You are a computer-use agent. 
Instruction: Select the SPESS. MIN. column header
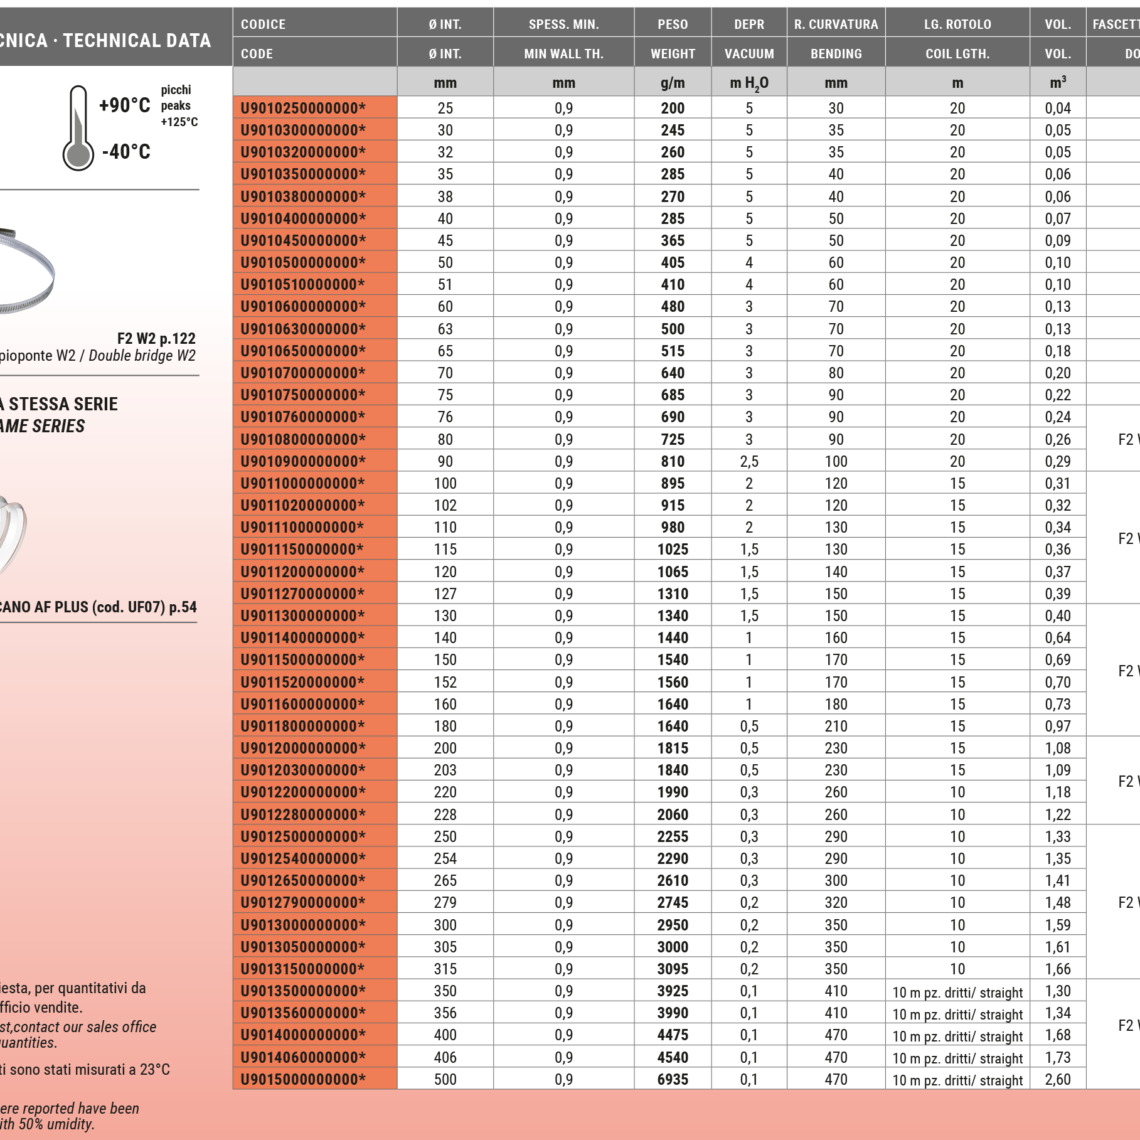[563, 24]
